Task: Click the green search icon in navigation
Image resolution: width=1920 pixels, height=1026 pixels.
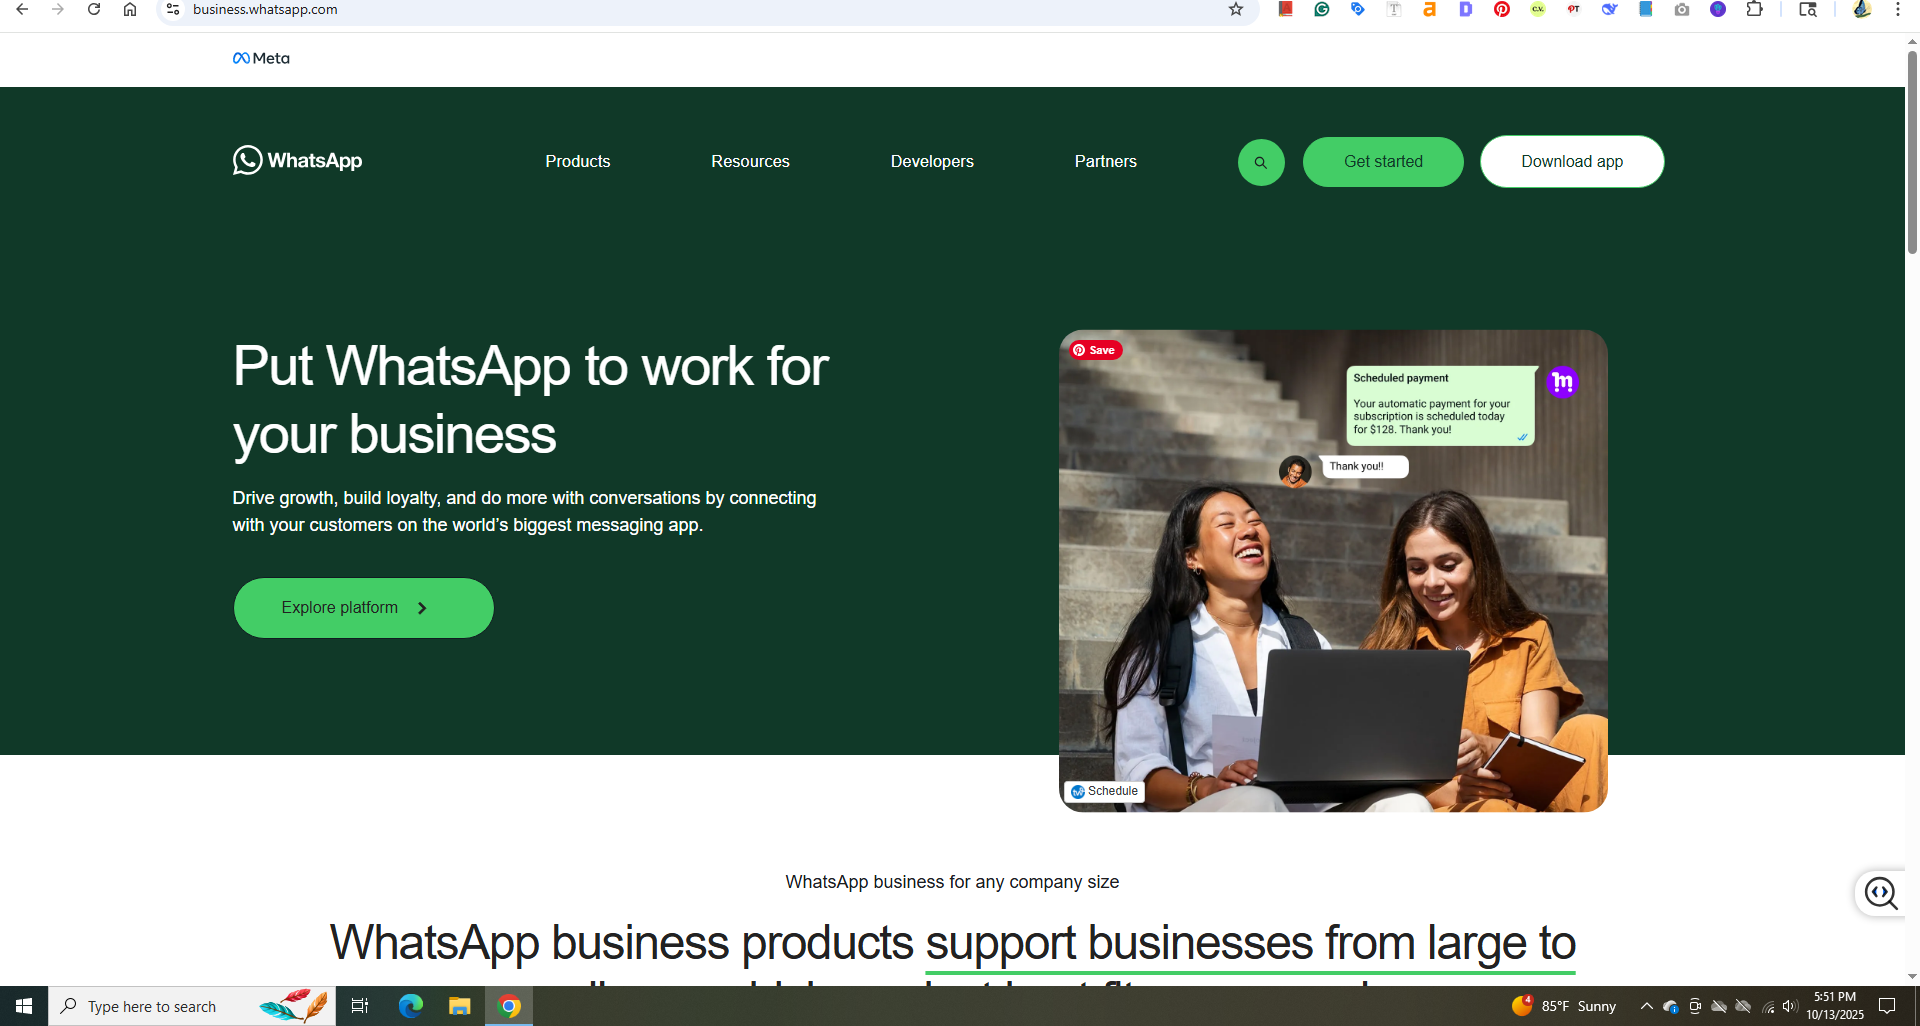Action: click(1261, 162)
